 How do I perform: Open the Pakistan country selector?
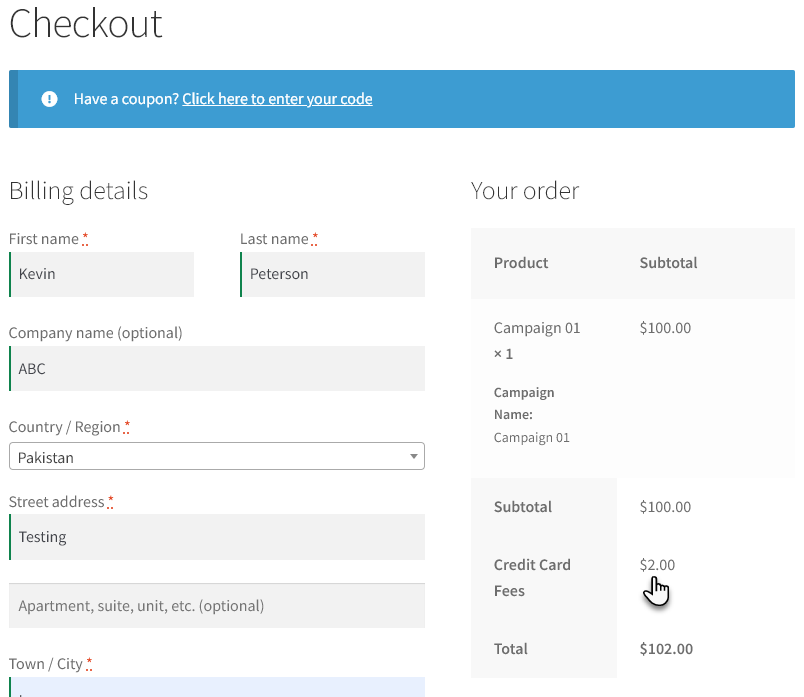(x=217, y=456)
